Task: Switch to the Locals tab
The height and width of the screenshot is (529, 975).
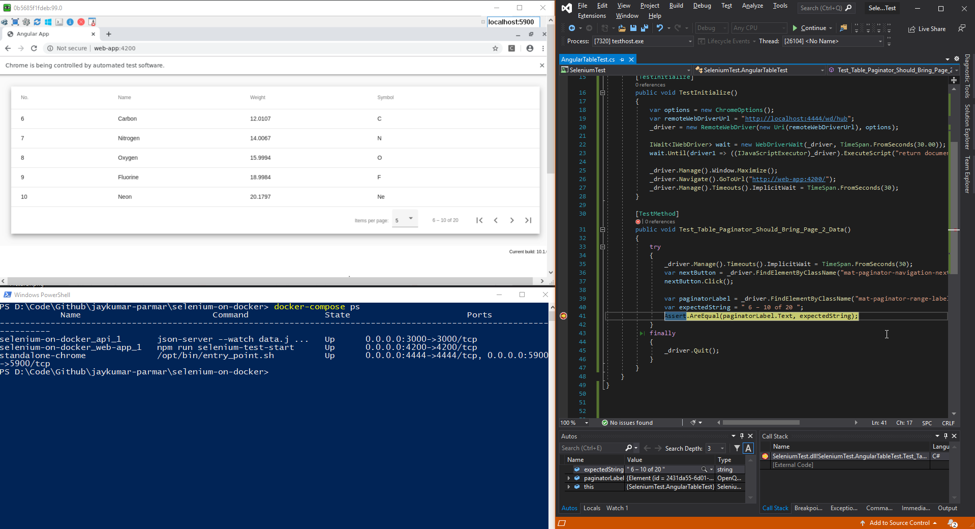Action: (x=592, y=508)
